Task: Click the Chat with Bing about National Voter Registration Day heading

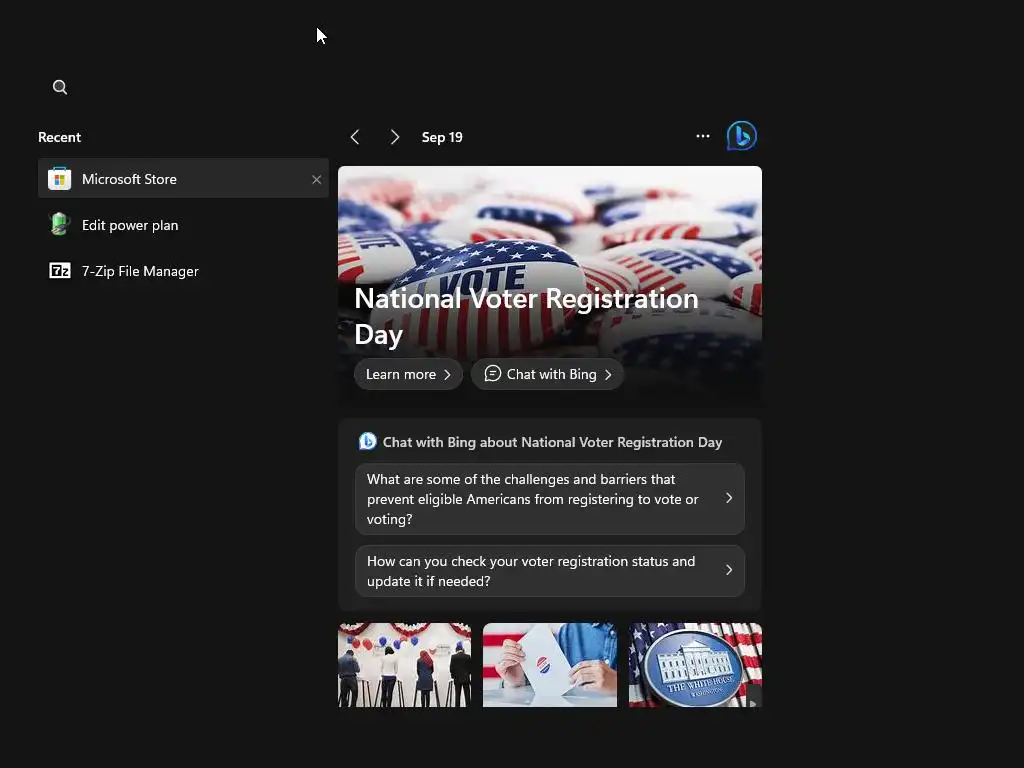Action: pos(552,442)
